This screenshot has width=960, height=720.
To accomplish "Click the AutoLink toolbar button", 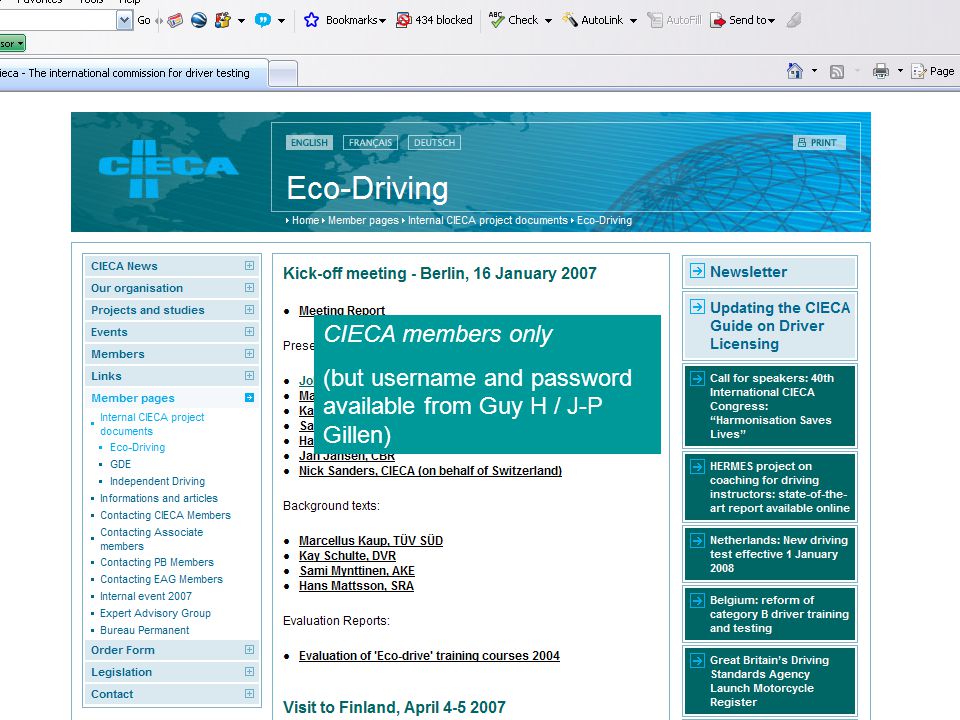I will 593,20.
